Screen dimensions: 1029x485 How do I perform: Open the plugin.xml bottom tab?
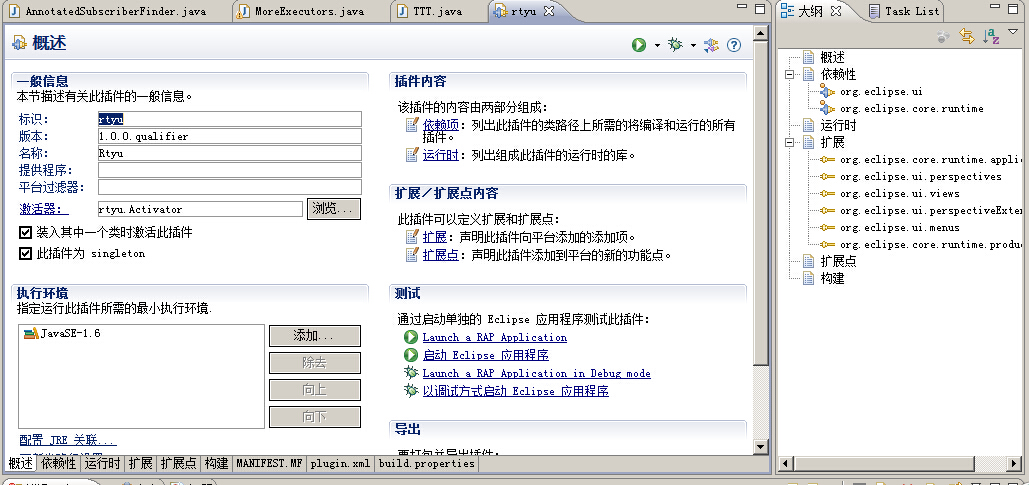pos(340,463)
